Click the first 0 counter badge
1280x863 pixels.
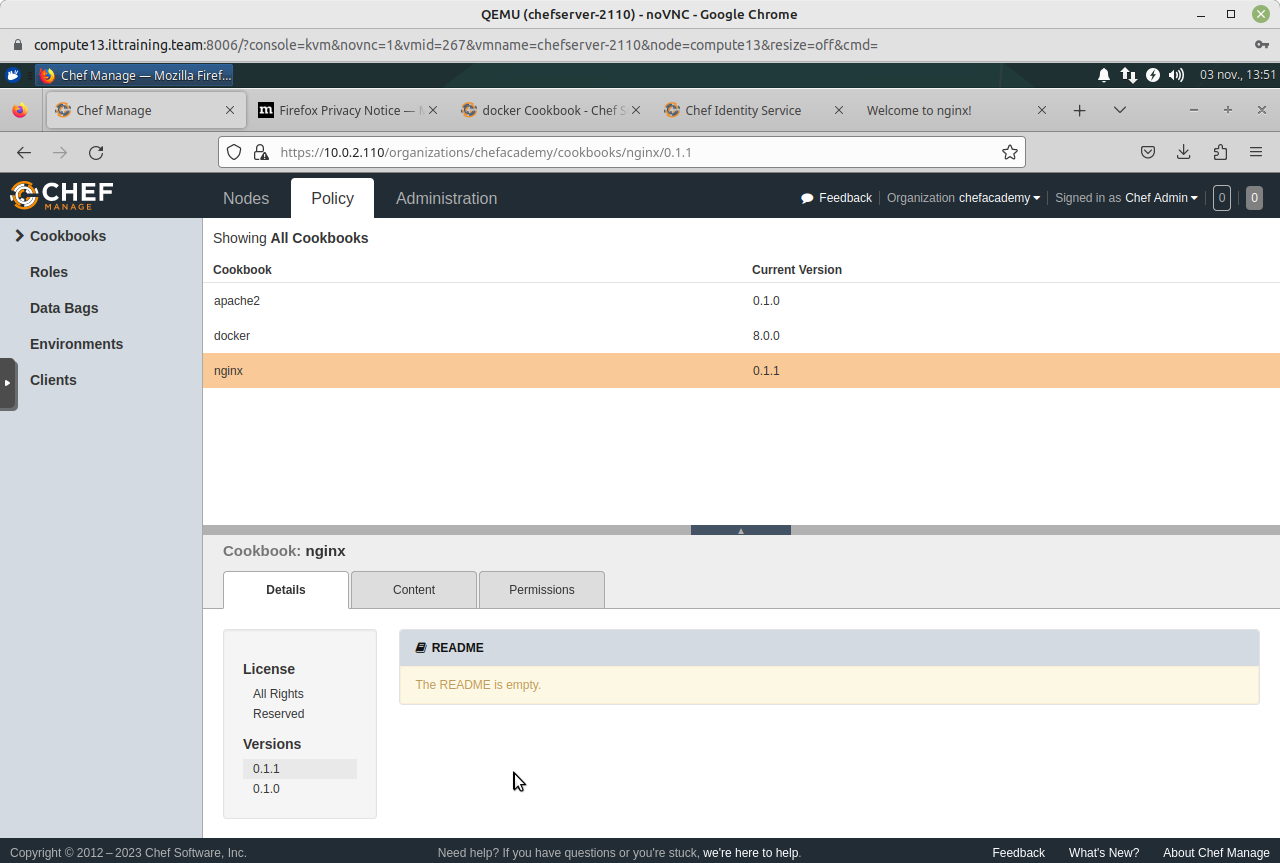coord(1221,198)
